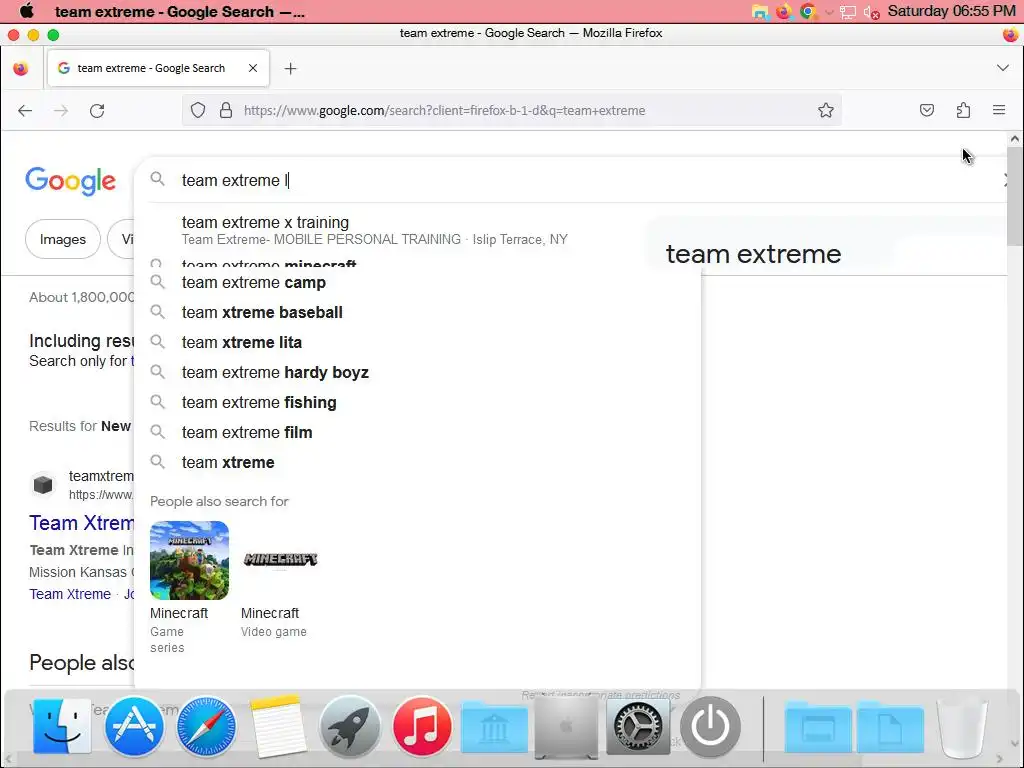Screen dimensions: 1024x768
Task: Choose suggestion team extreme hardy boyz
Action: point(418,372)
